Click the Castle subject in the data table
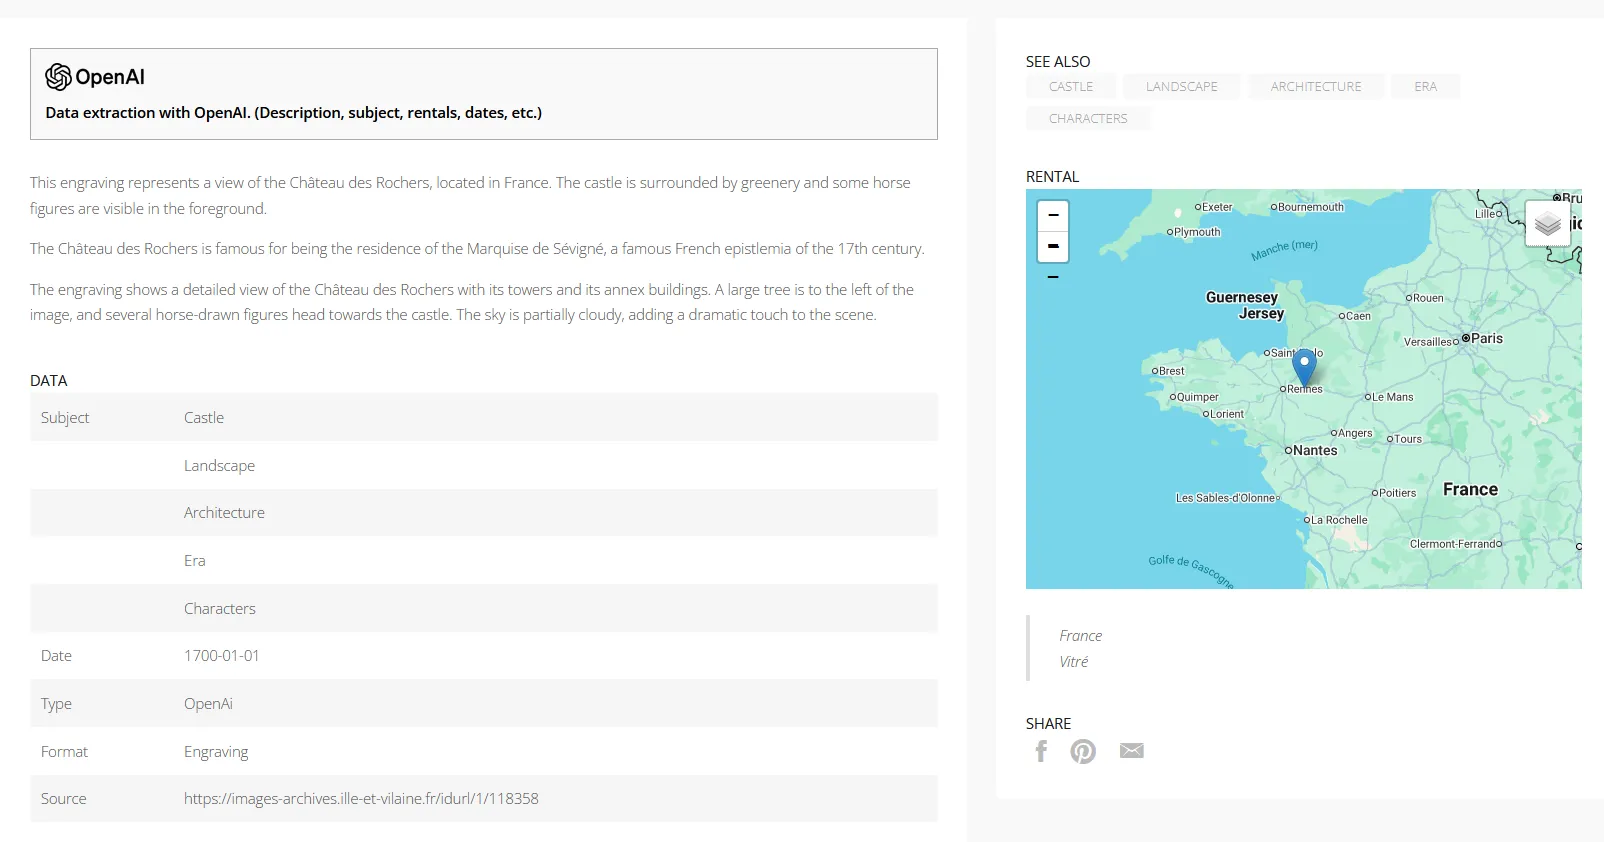 pos(204,418)
